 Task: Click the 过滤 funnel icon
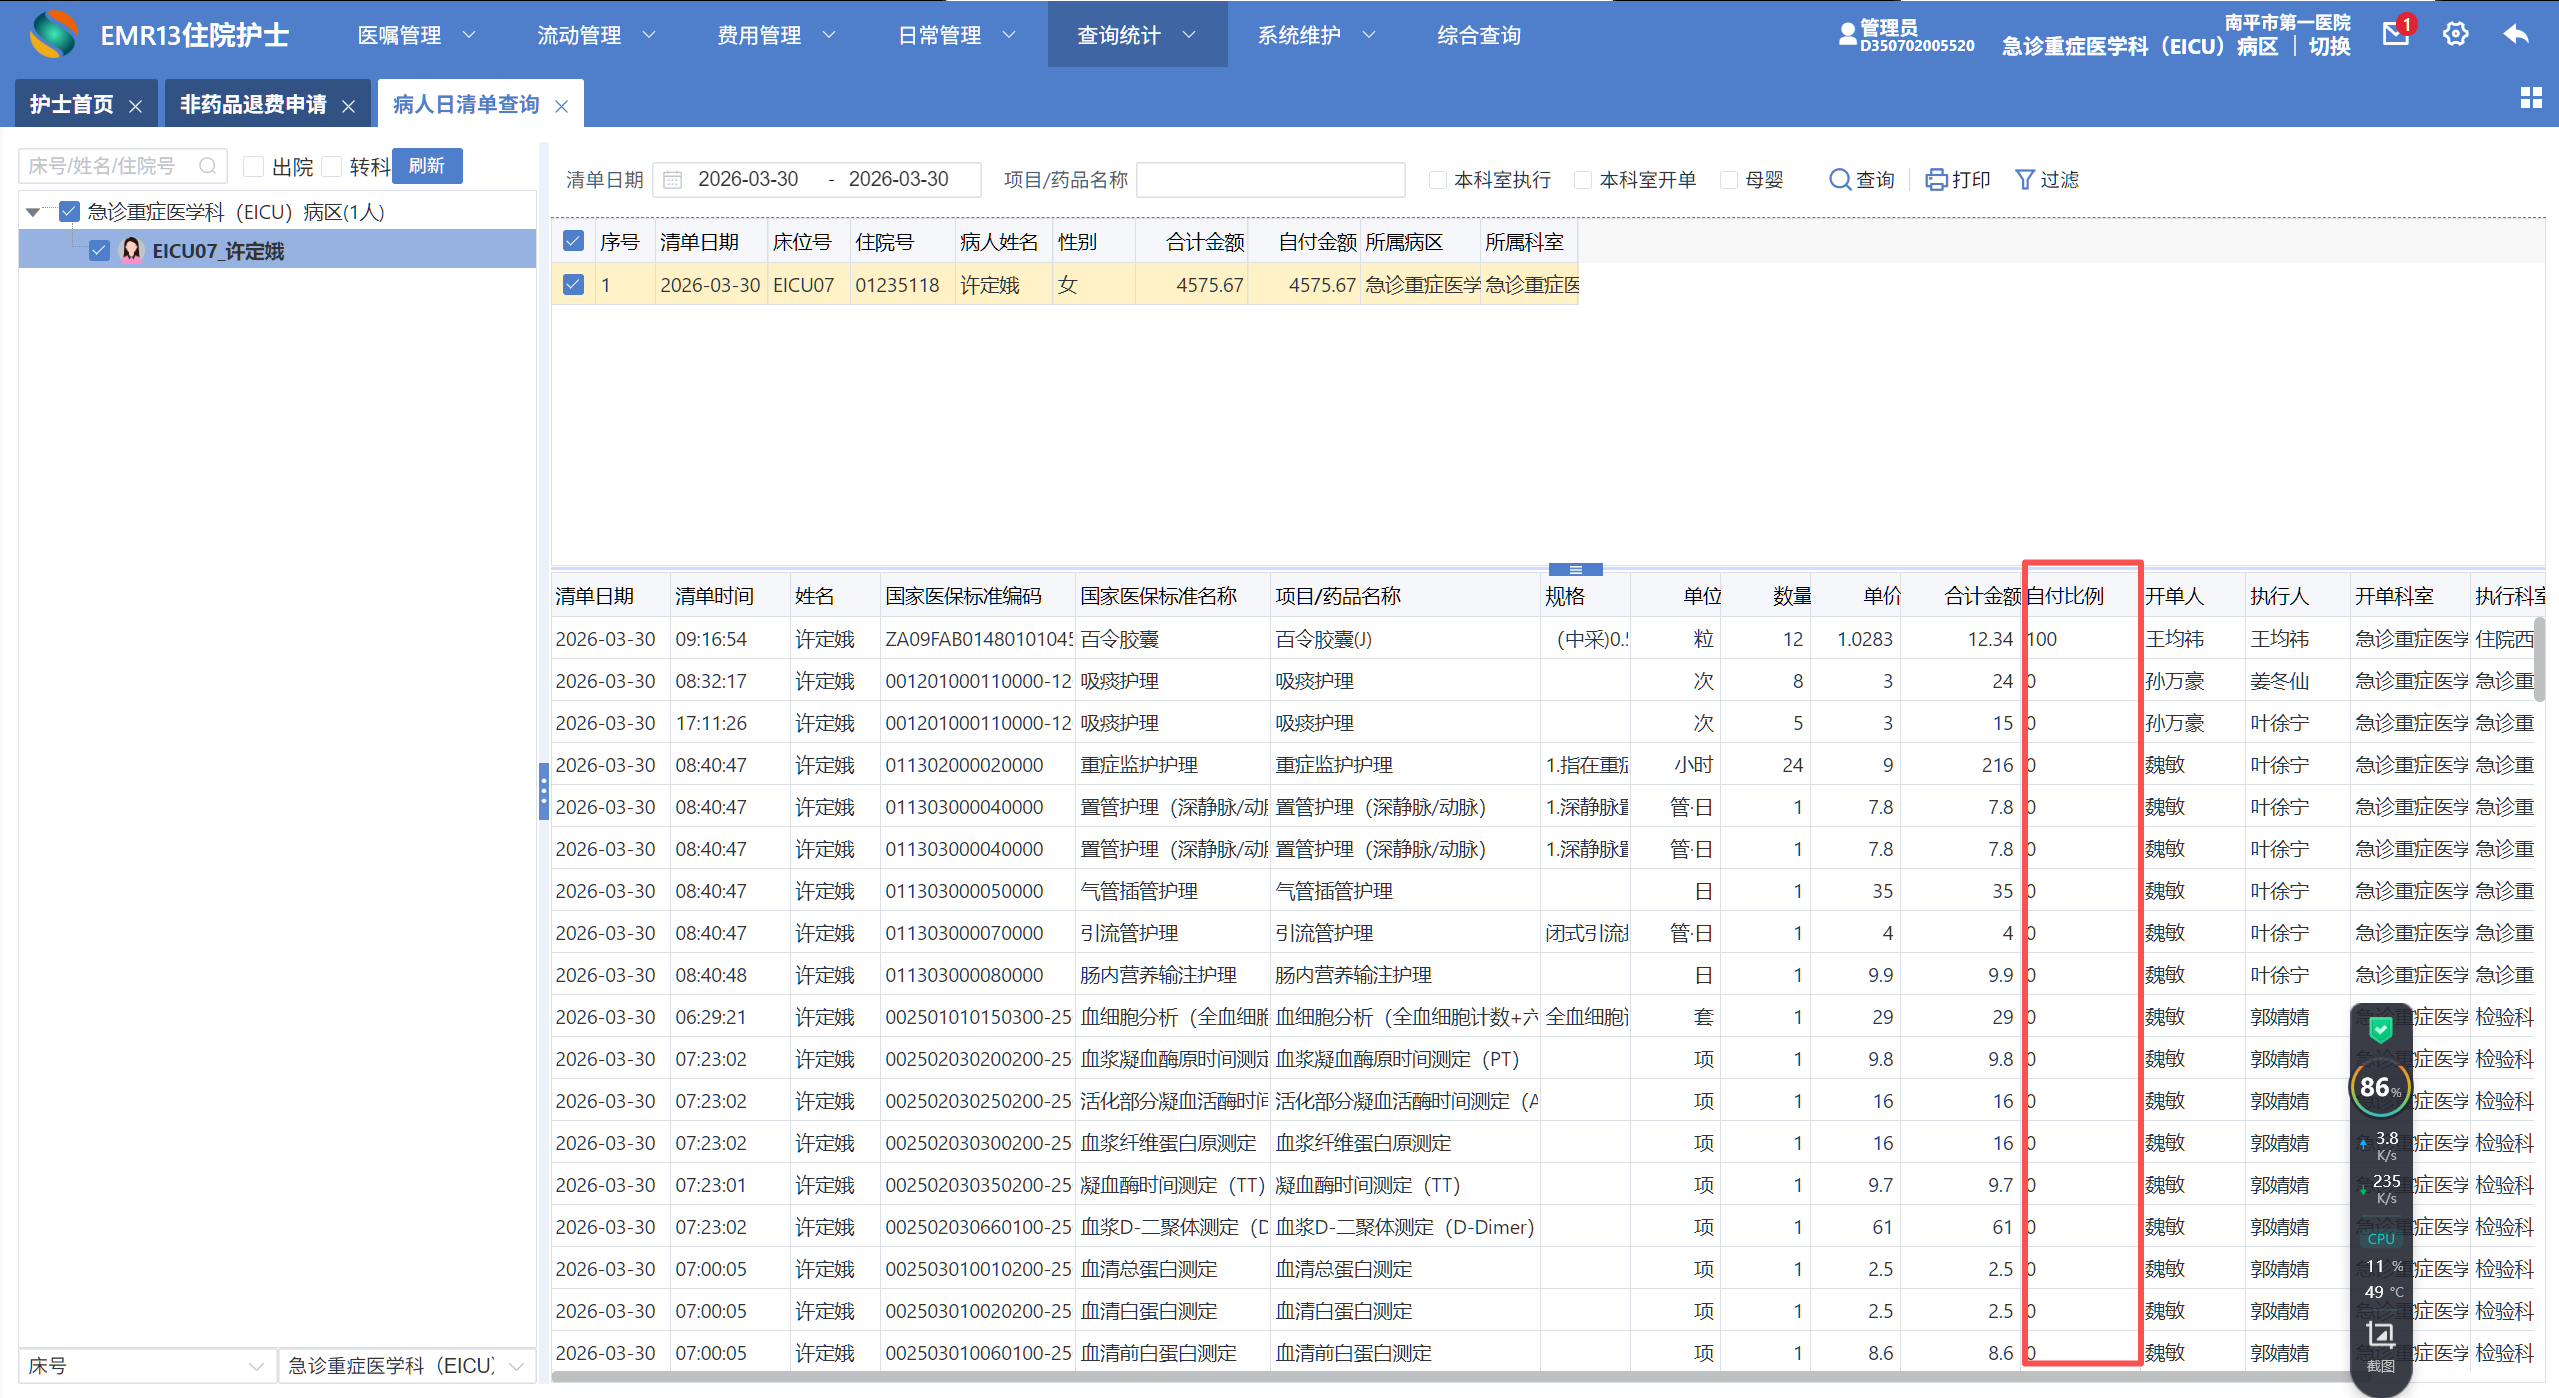[x=2025, y=180]
